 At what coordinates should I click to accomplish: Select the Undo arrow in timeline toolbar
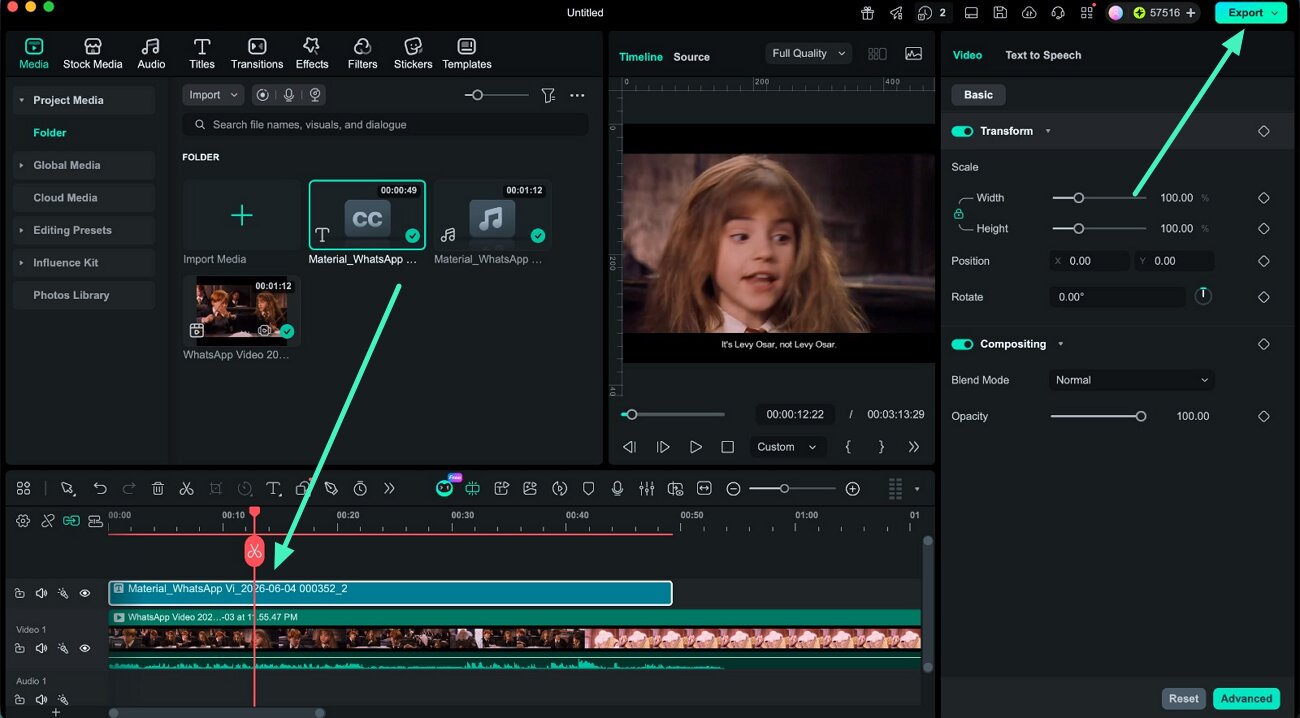click(x=100, y=488)
